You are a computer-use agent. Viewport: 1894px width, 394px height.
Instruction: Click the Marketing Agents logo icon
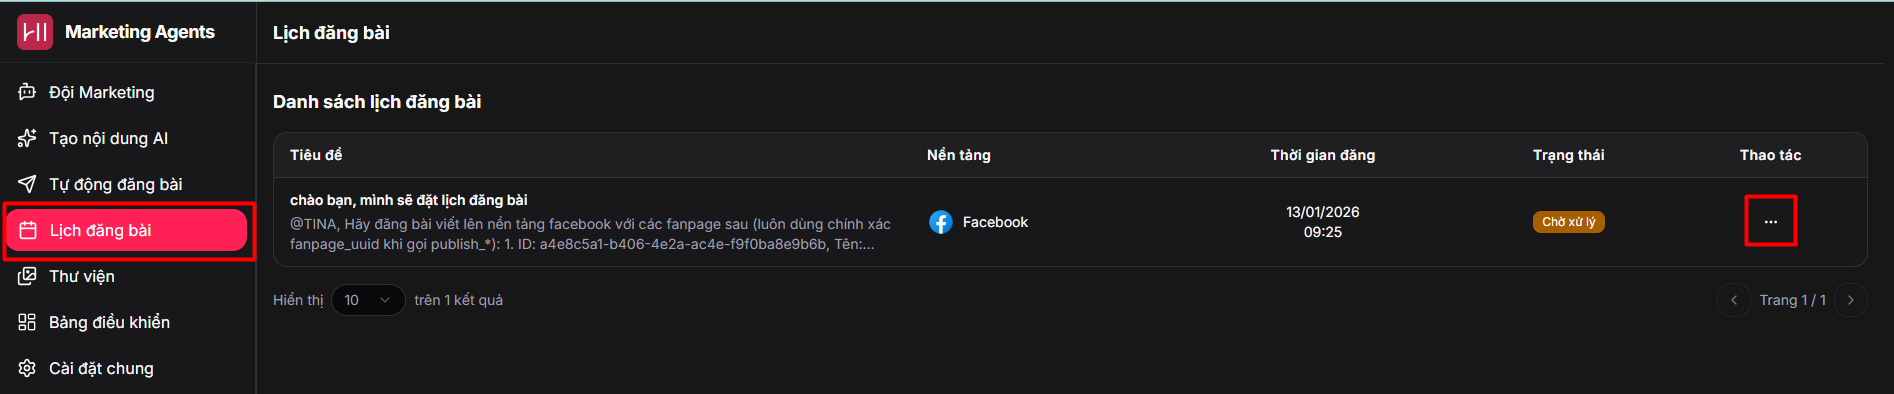point(35,32)
